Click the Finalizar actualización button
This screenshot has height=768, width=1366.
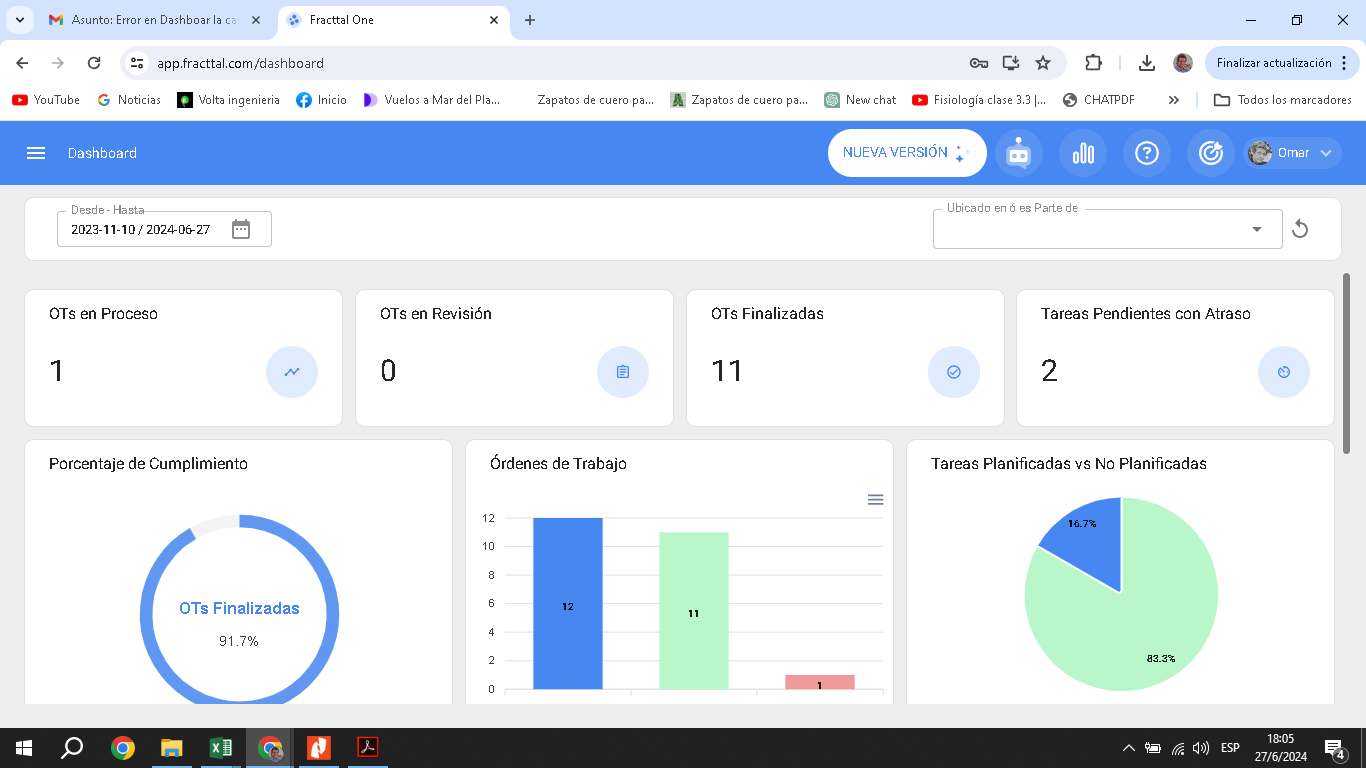(1273, 63)
